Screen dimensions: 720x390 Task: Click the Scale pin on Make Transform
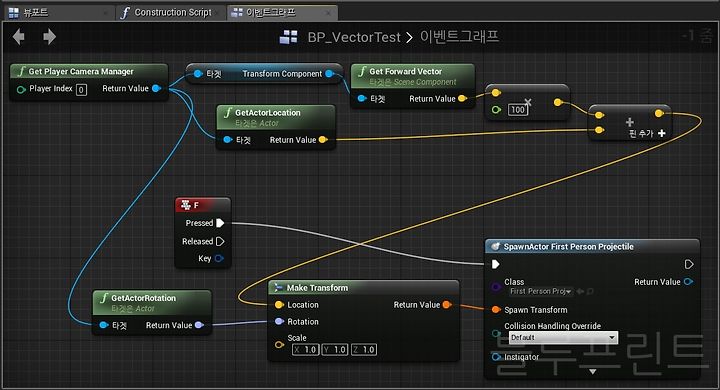279,344
